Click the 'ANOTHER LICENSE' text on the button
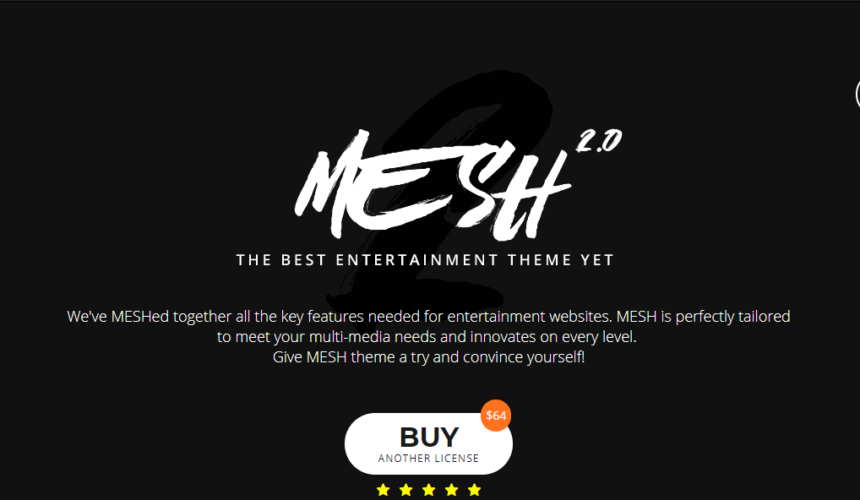Image resolution: width=860 pixels, height=500 pixels. tap(428, 458)
